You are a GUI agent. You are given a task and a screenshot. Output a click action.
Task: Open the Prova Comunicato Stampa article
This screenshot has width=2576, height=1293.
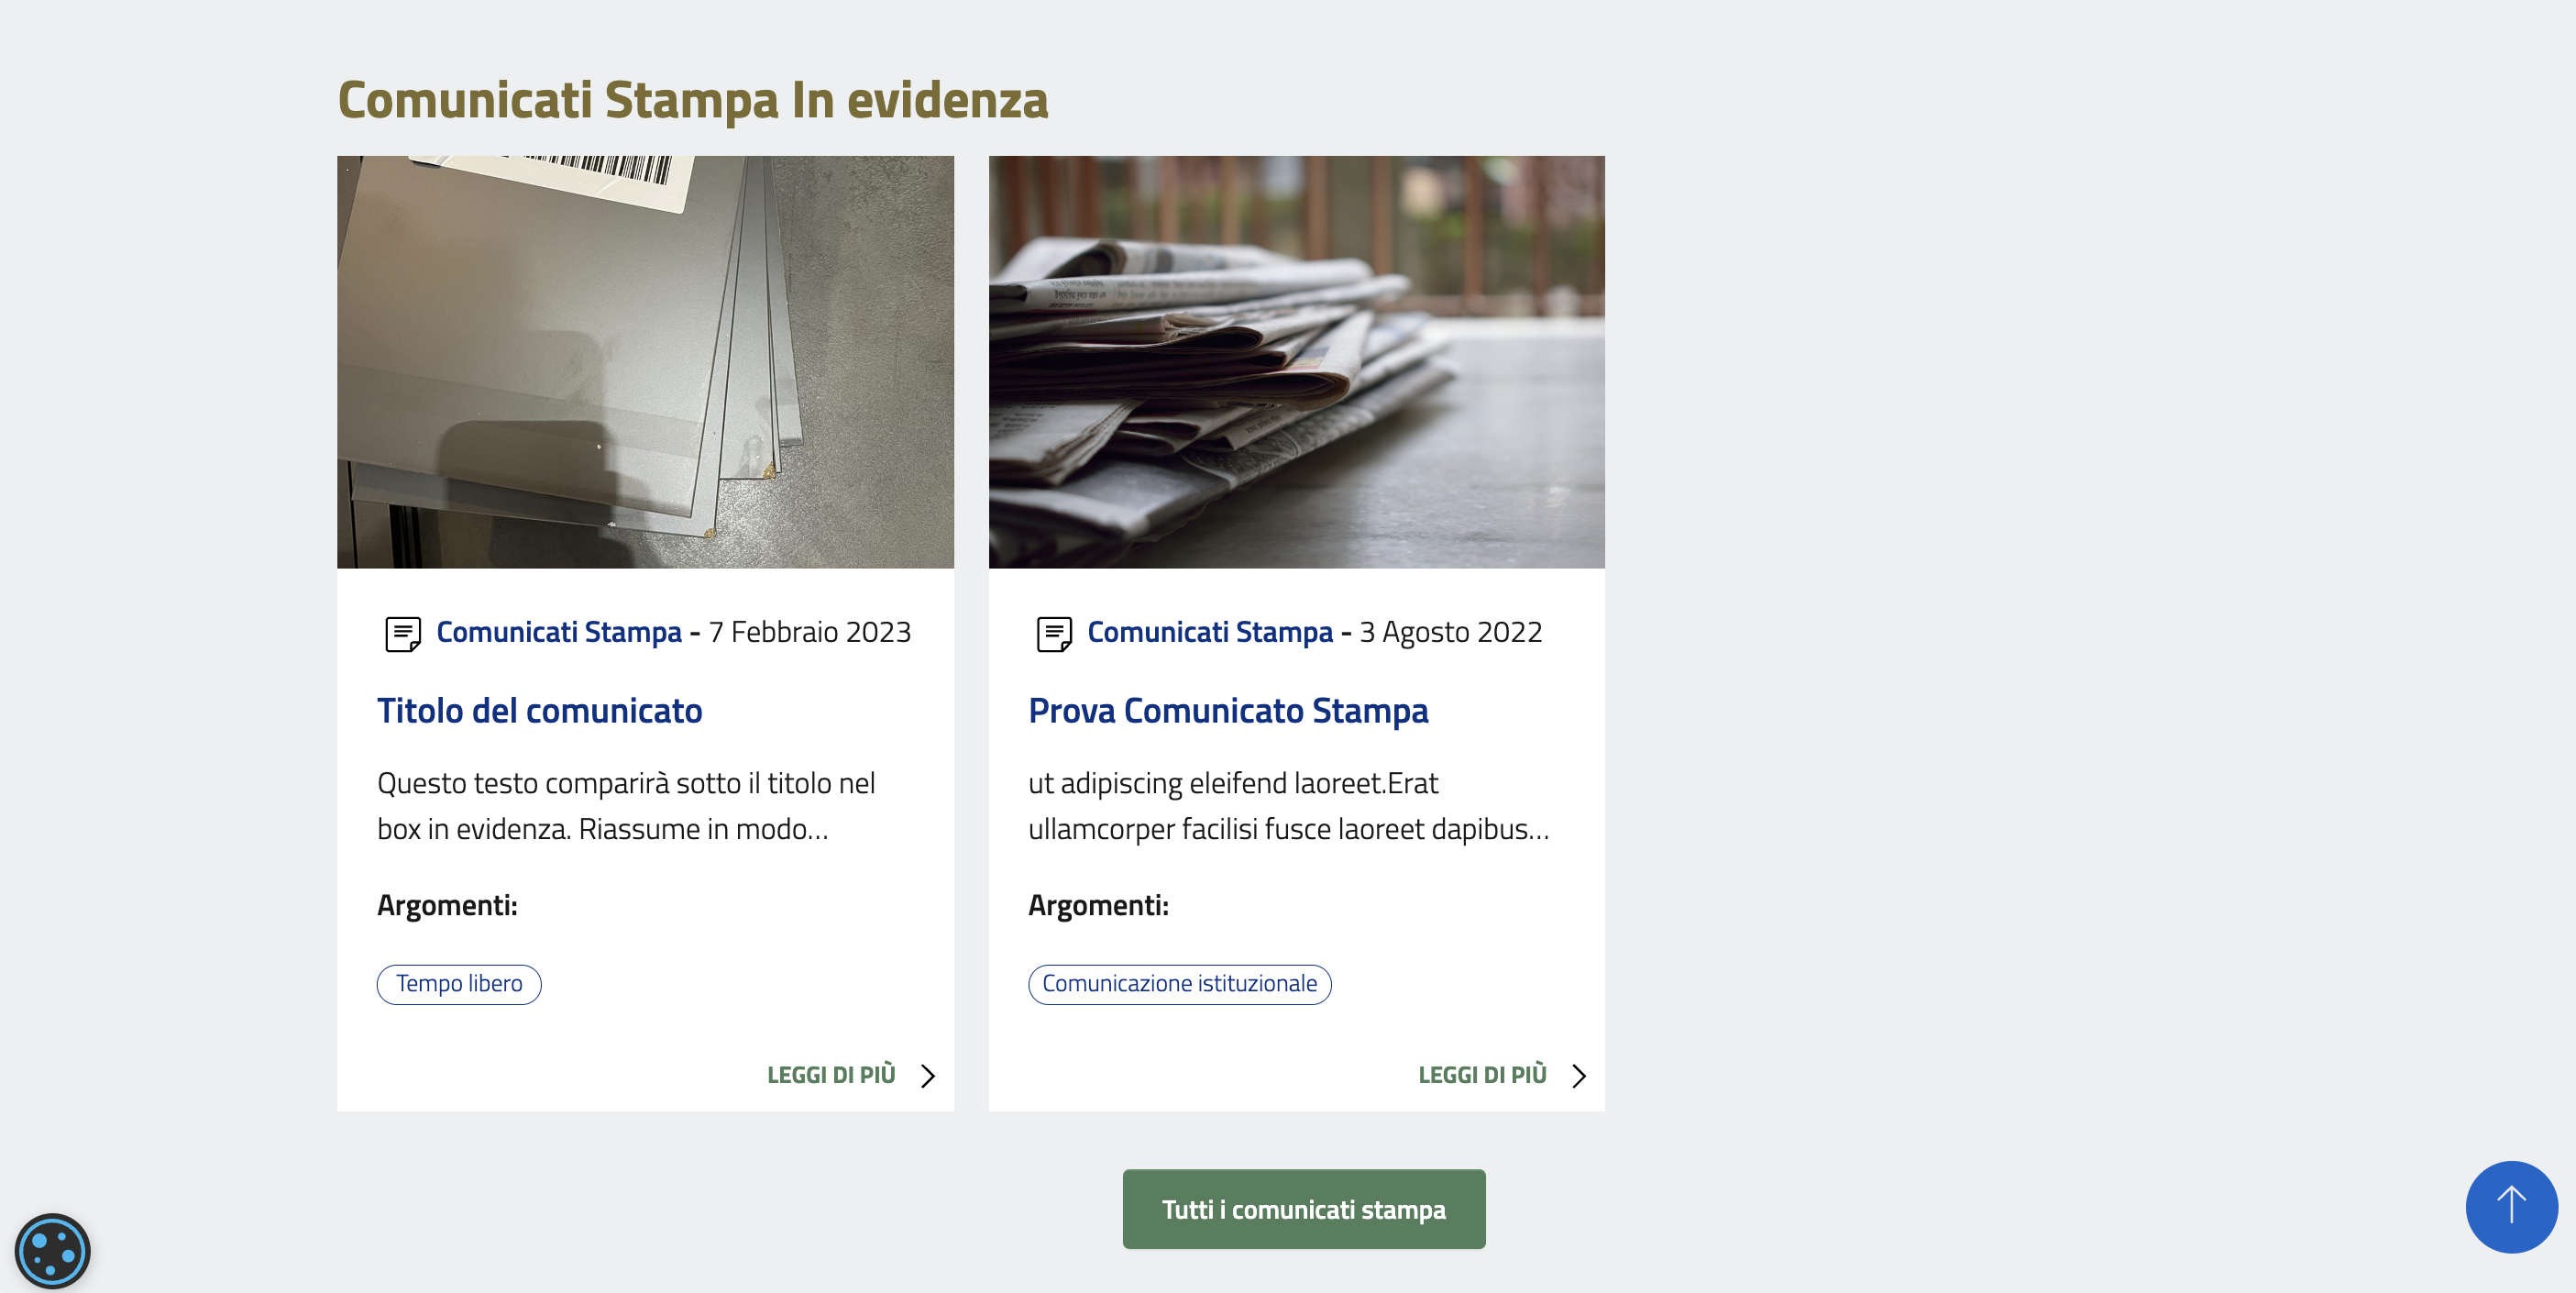[1228, 710]
